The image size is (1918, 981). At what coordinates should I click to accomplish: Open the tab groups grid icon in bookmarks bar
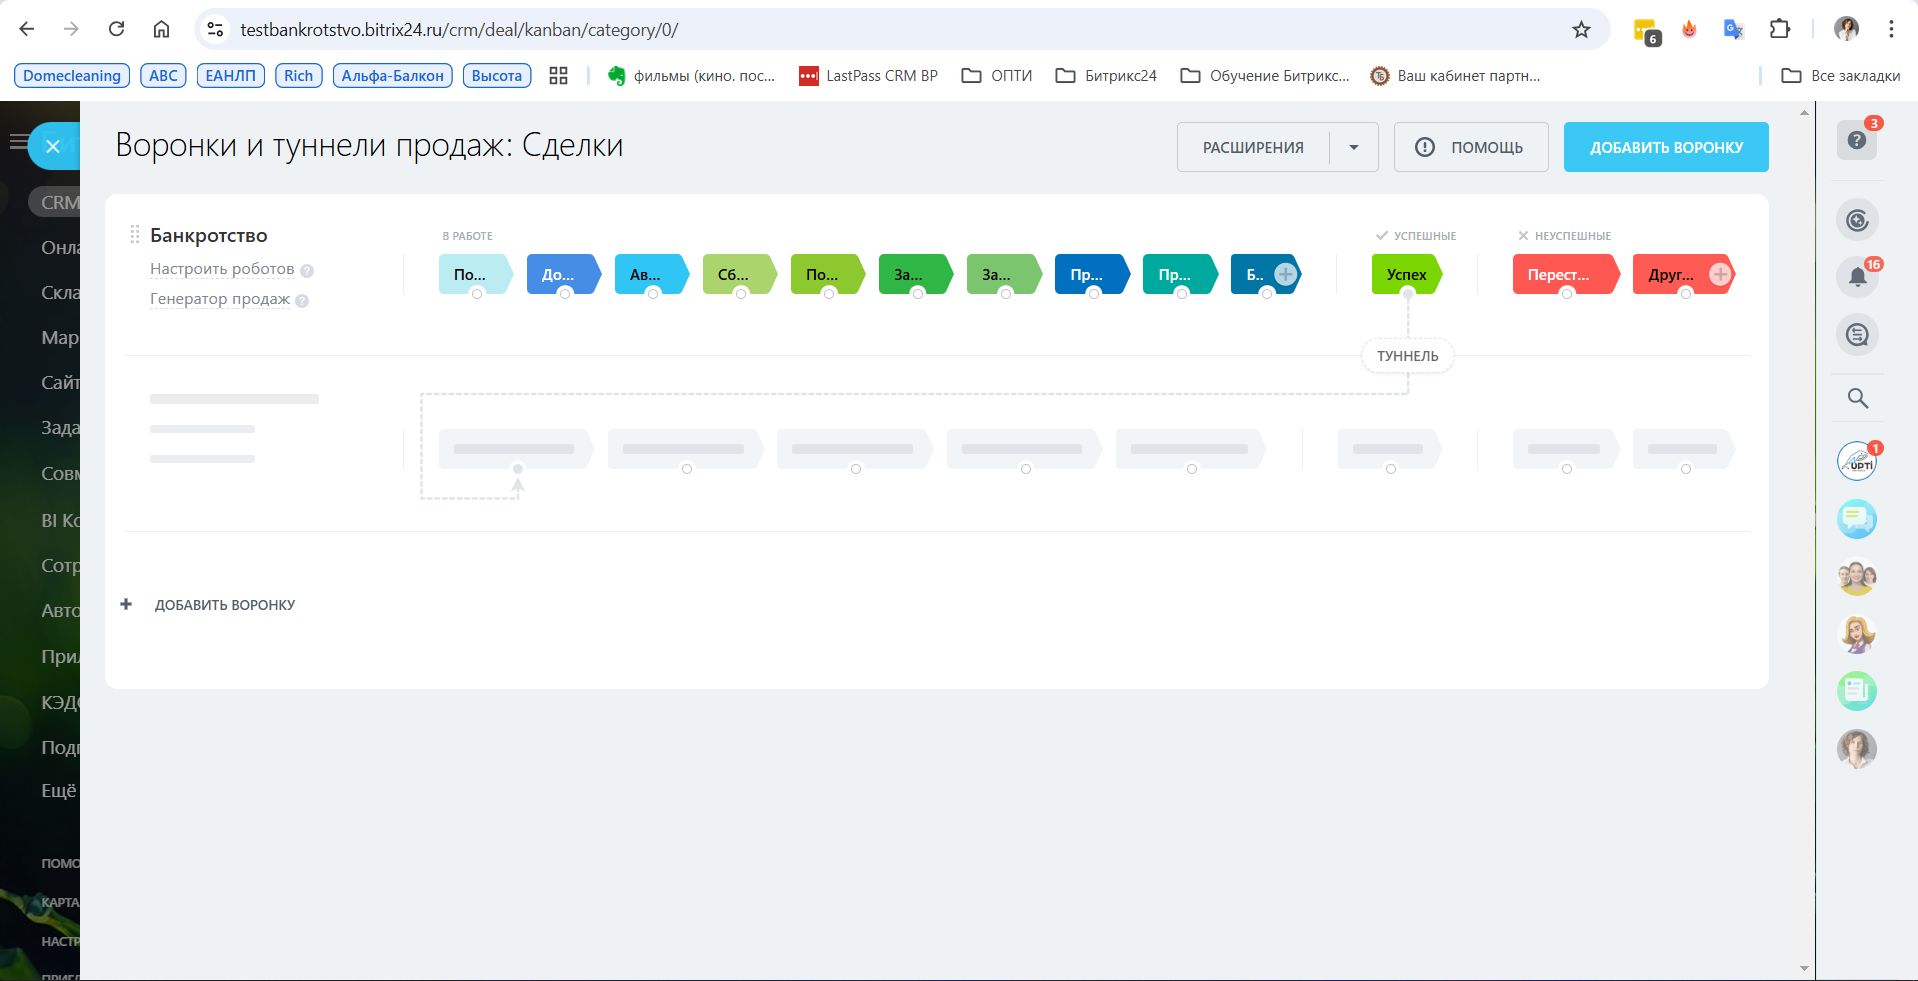tap(558, 76)
